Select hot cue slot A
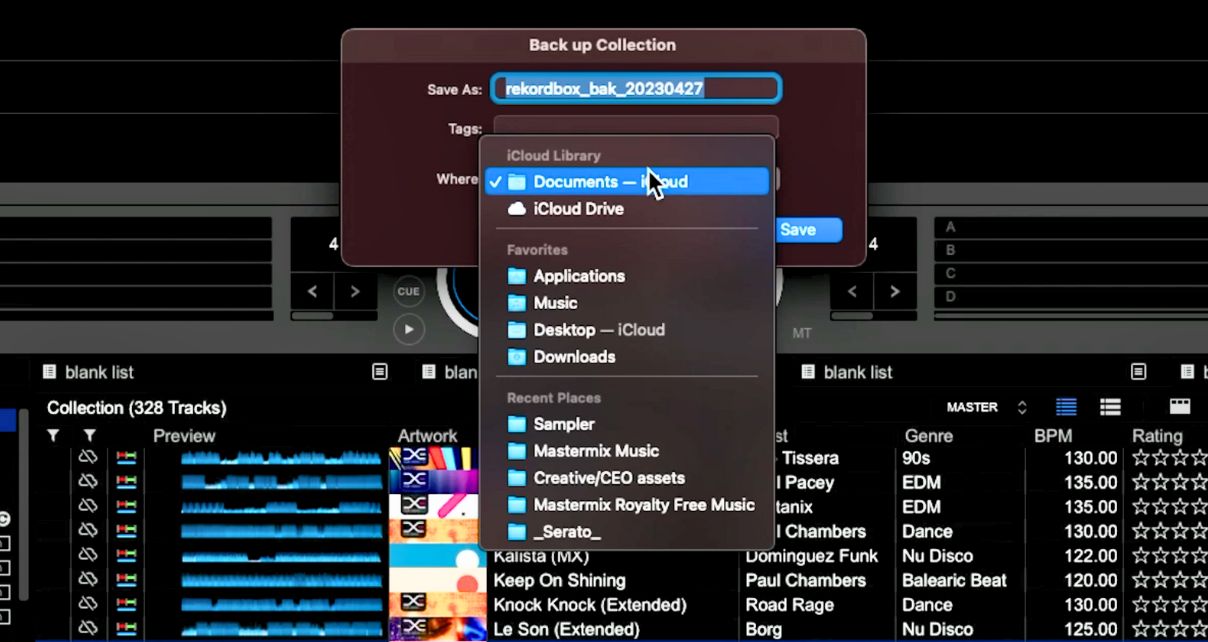Viewport: 1208px width, 642px height. 1071,227
